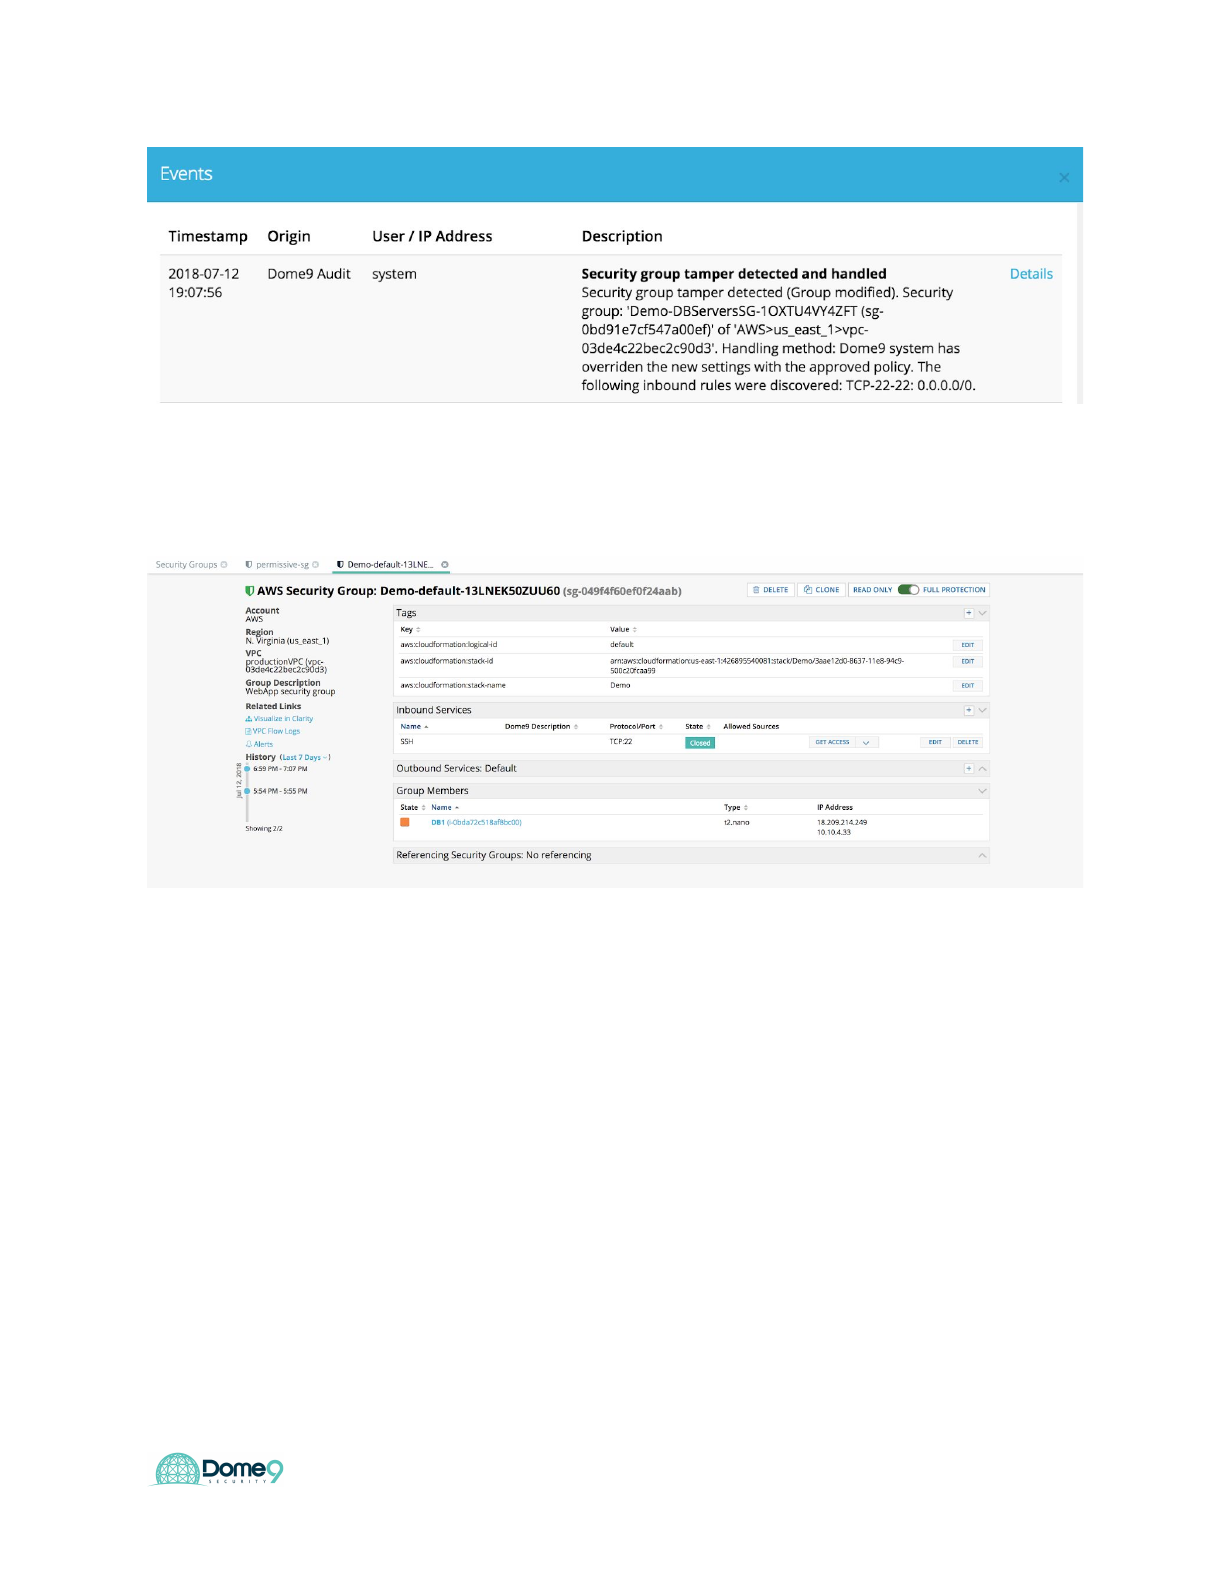1224x1584 pixels.
Task: Sort group members by Type
Action: (736, 808)
